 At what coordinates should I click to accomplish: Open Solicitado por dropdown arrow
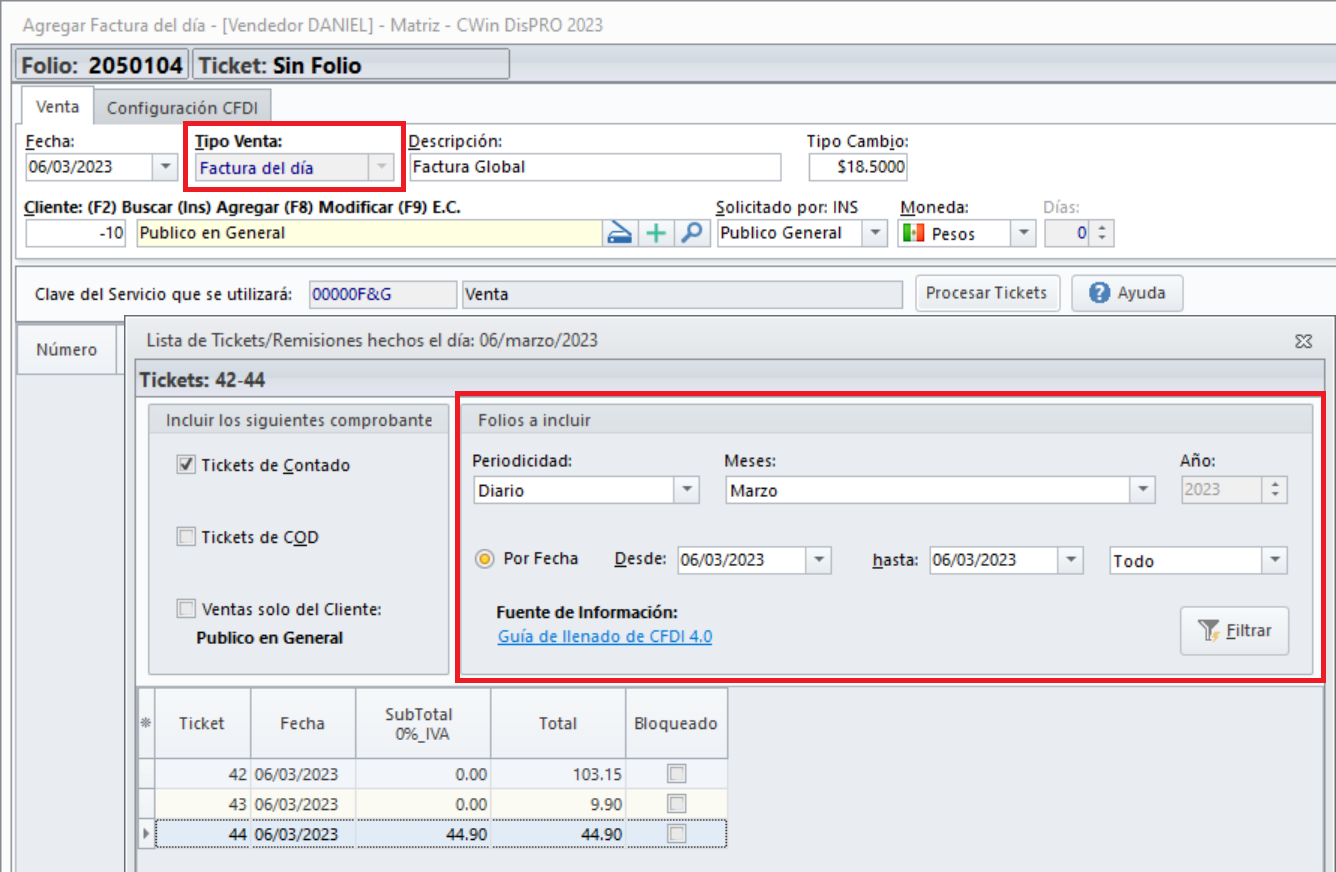click(875, 233)
